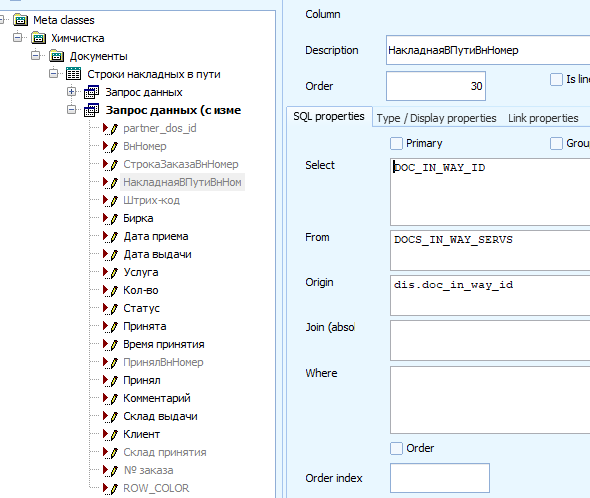Expand the collapsed Запрос данных node
The image size is (590, 498).
[71, 91]
